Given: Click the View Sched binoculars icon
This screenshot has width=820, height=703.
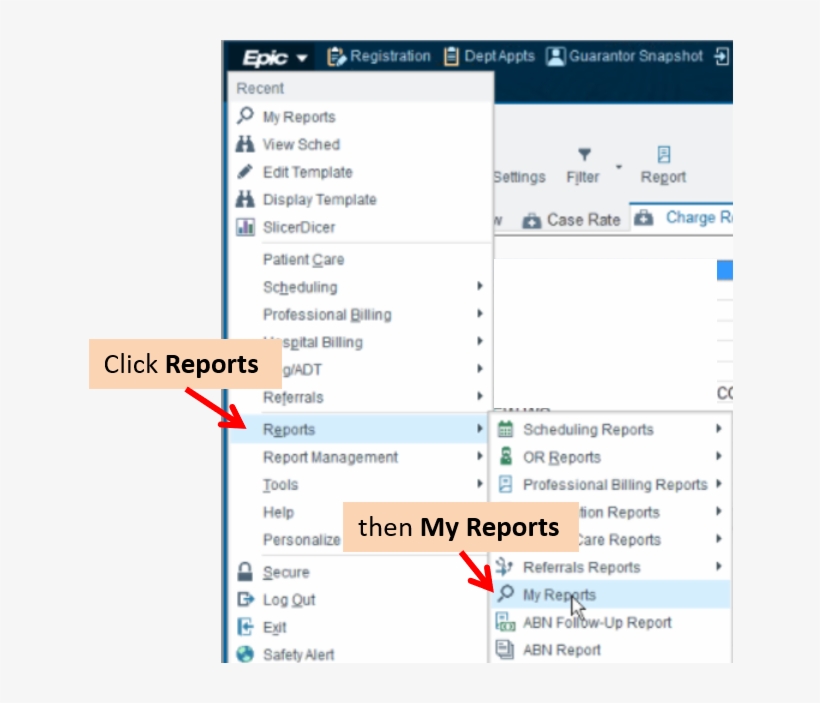Looking at the screenshot, I should coord(245,143).
